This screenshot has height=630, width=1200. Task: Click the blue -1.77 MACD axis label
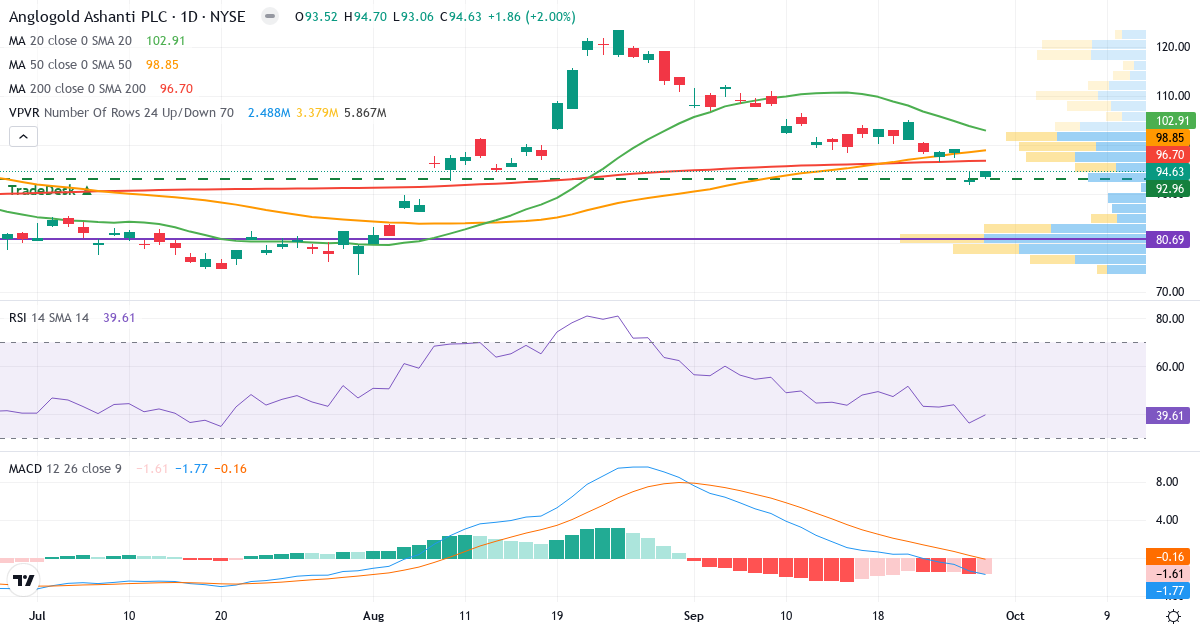point(1170,590)
